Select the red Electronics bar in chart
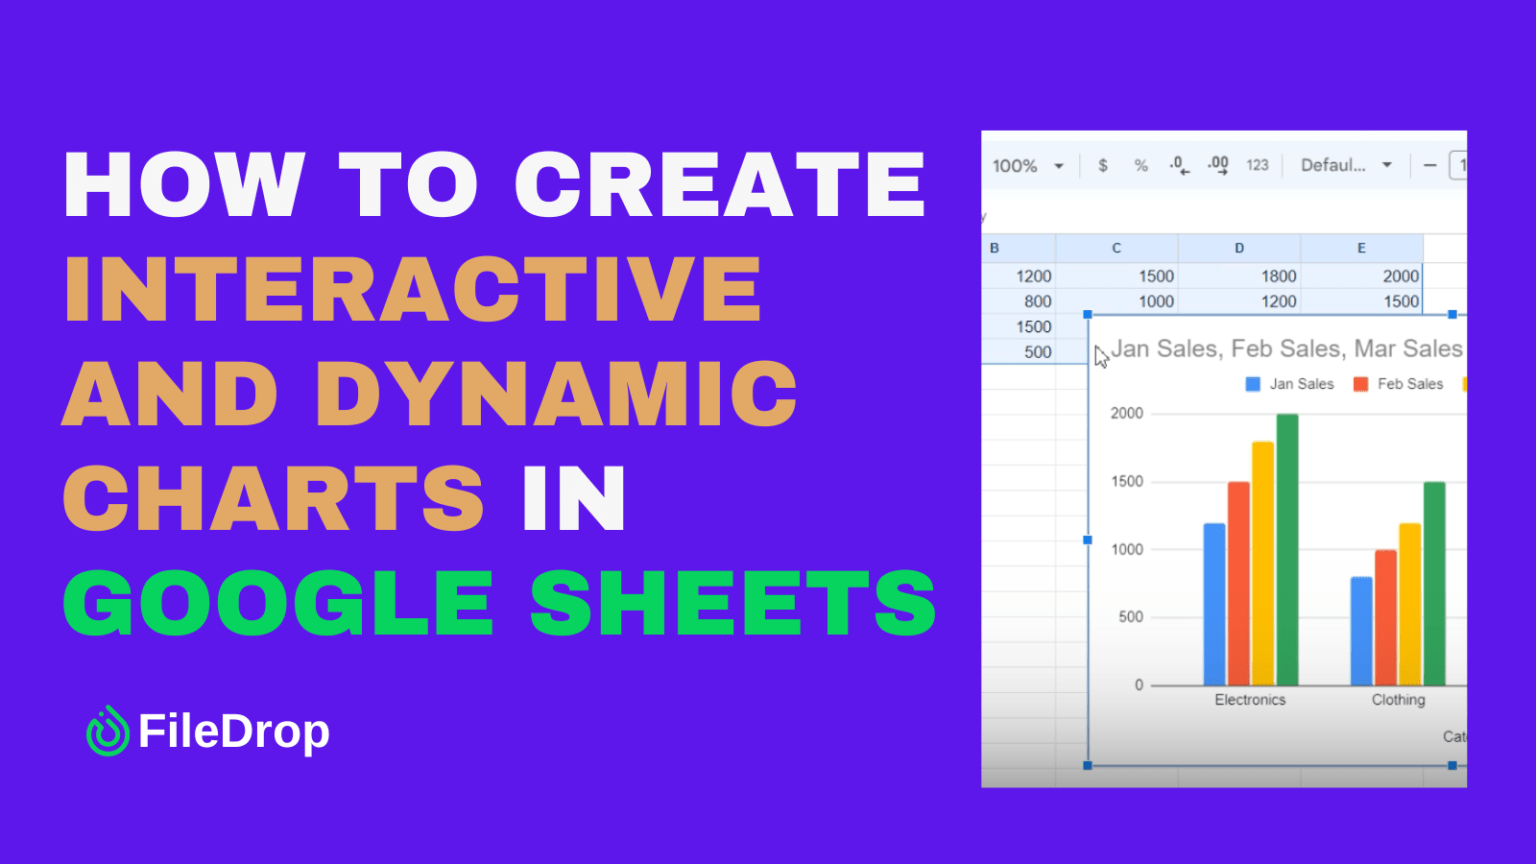Screen dimensions: 1536x864 [x=1238, y=584]
